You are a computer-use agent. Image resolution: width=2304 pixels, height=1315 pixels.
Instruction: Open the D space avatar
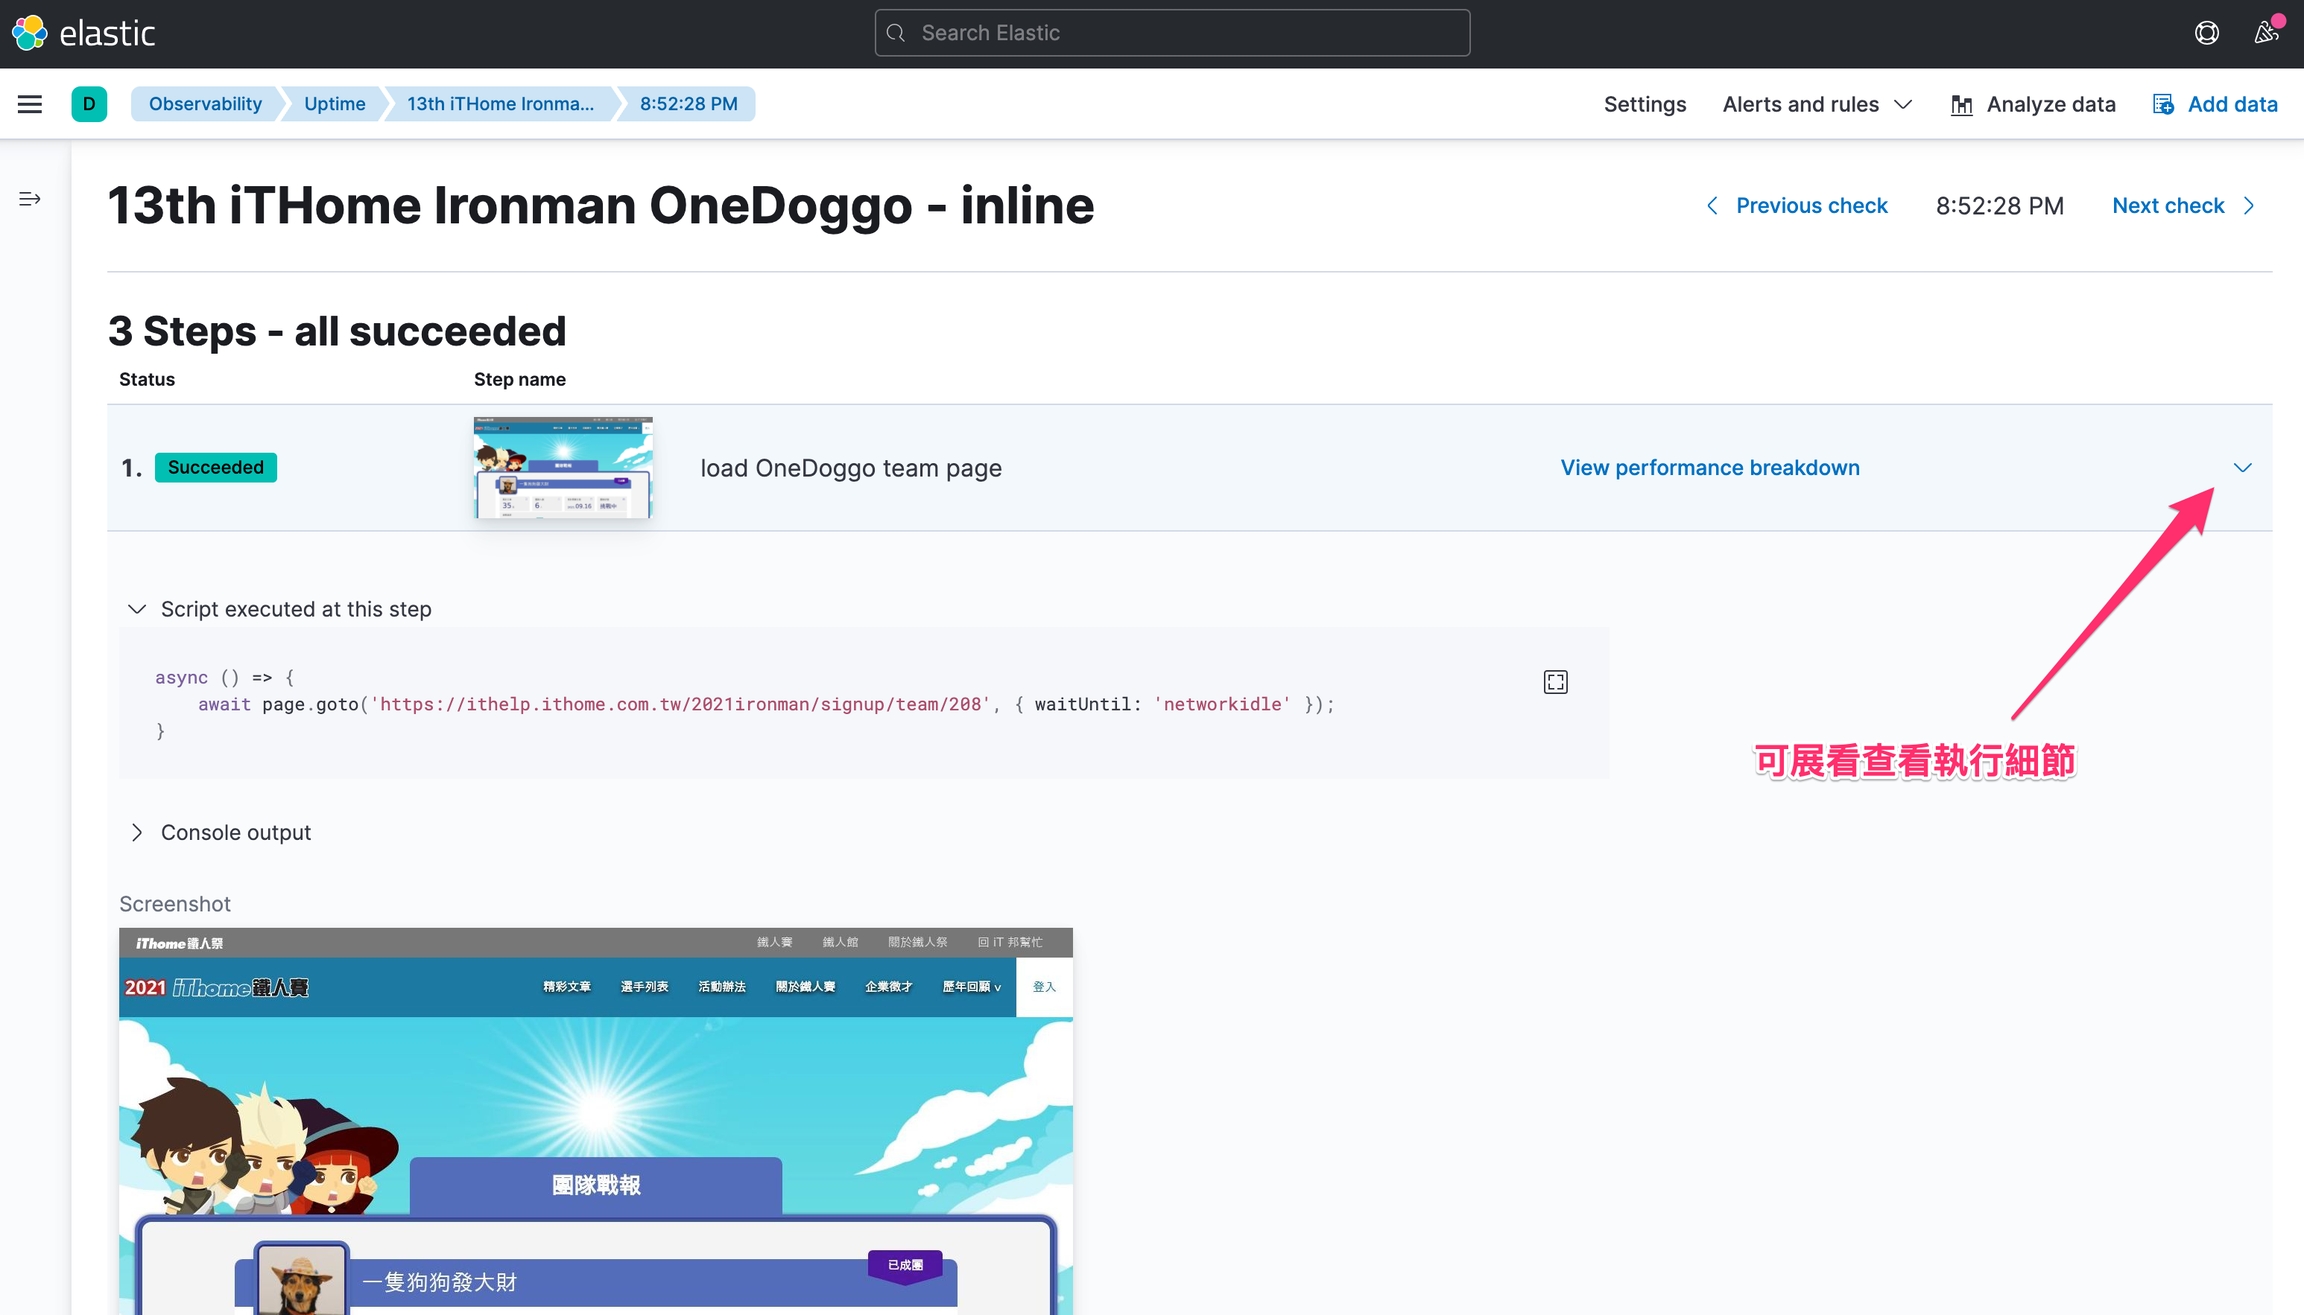click(89, 104)
